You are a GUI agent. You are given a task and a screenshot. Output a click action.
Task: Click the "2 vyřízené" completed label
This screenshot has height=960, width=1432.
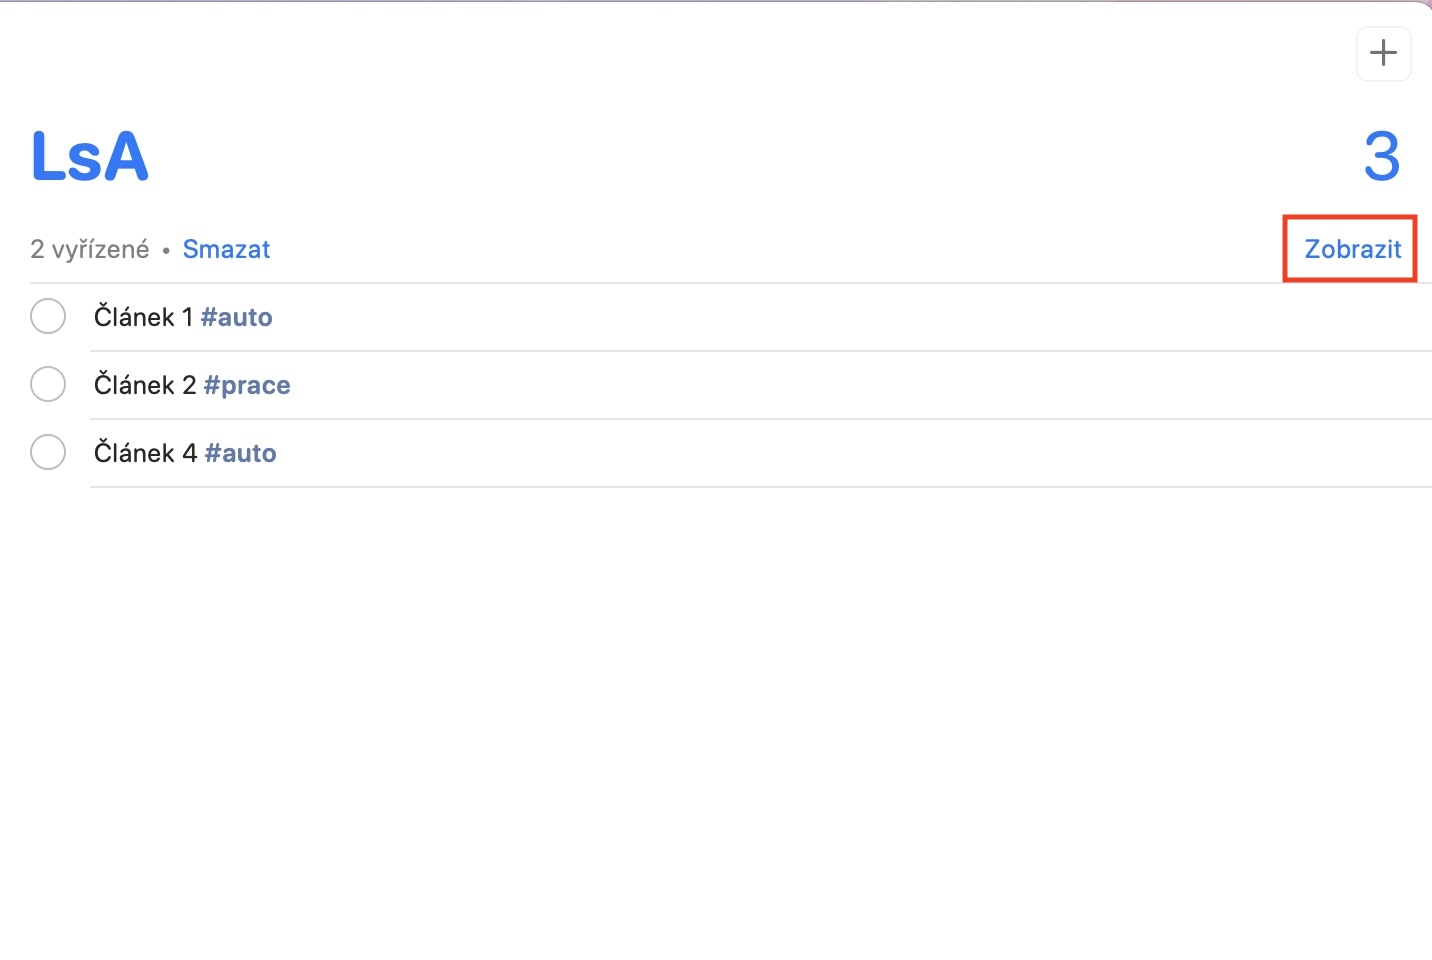(90, 249)
